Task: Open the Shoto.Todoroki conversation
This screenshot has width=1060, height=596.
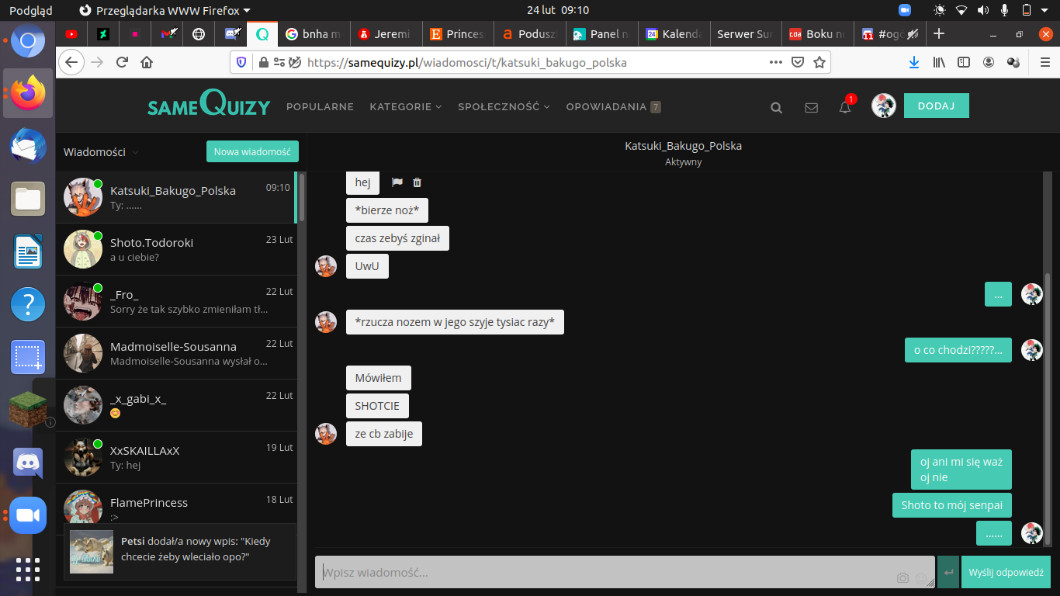Action: pyautogui.click(x=178, y=249)
